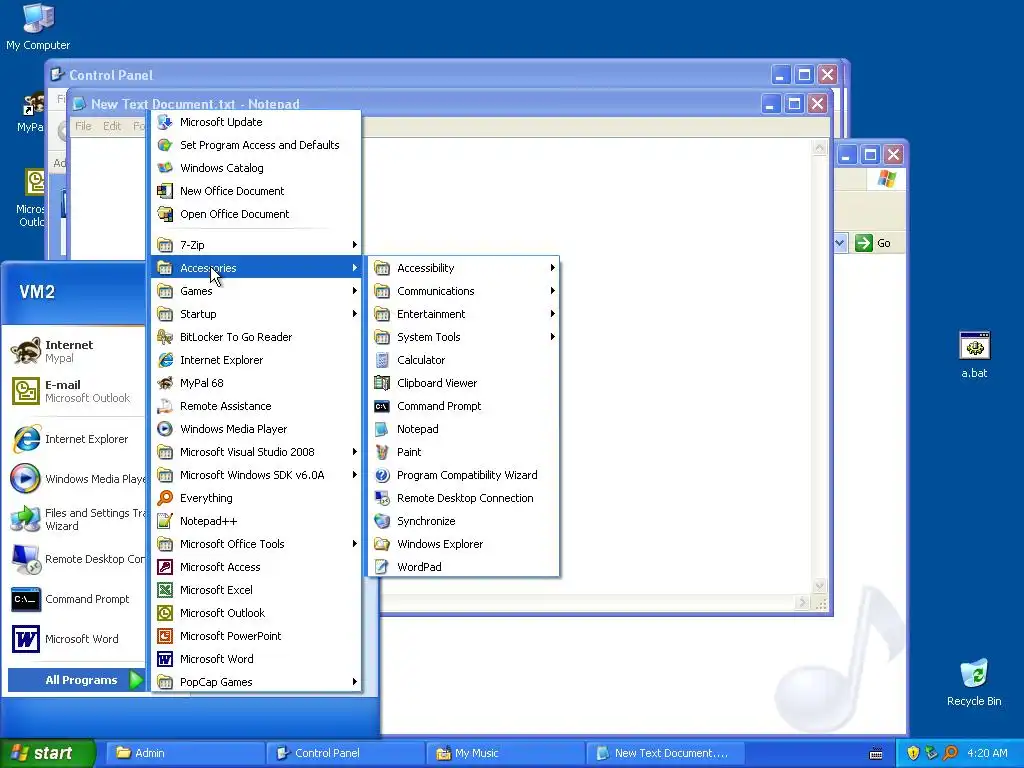Click the Go button in explorer window
The width and height of the screenshot is (1024, 768).
point(873,243)
